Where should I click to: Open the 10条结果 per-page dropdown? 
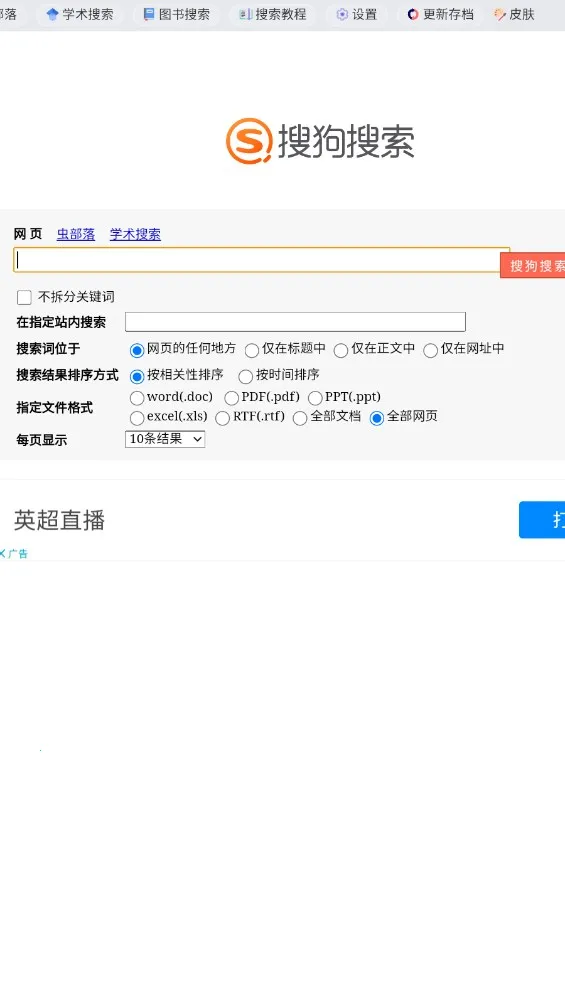click(165, 439)
